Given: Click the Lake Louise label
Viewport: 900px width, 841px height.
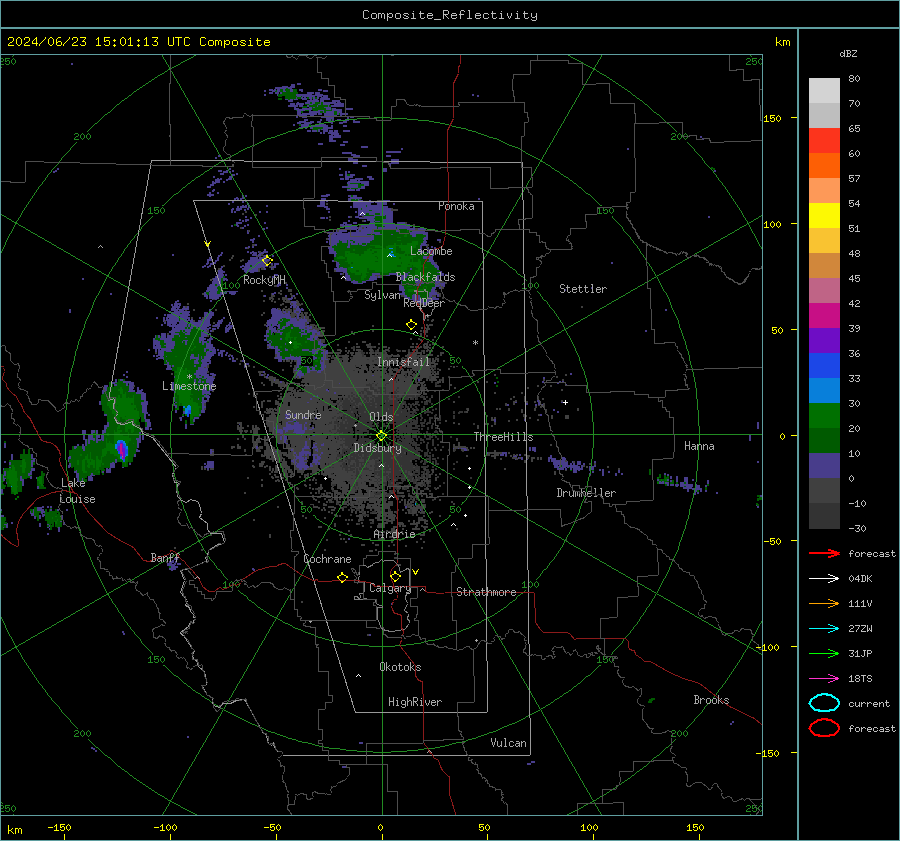Looking at the screenshot, I should pos(77,491).
